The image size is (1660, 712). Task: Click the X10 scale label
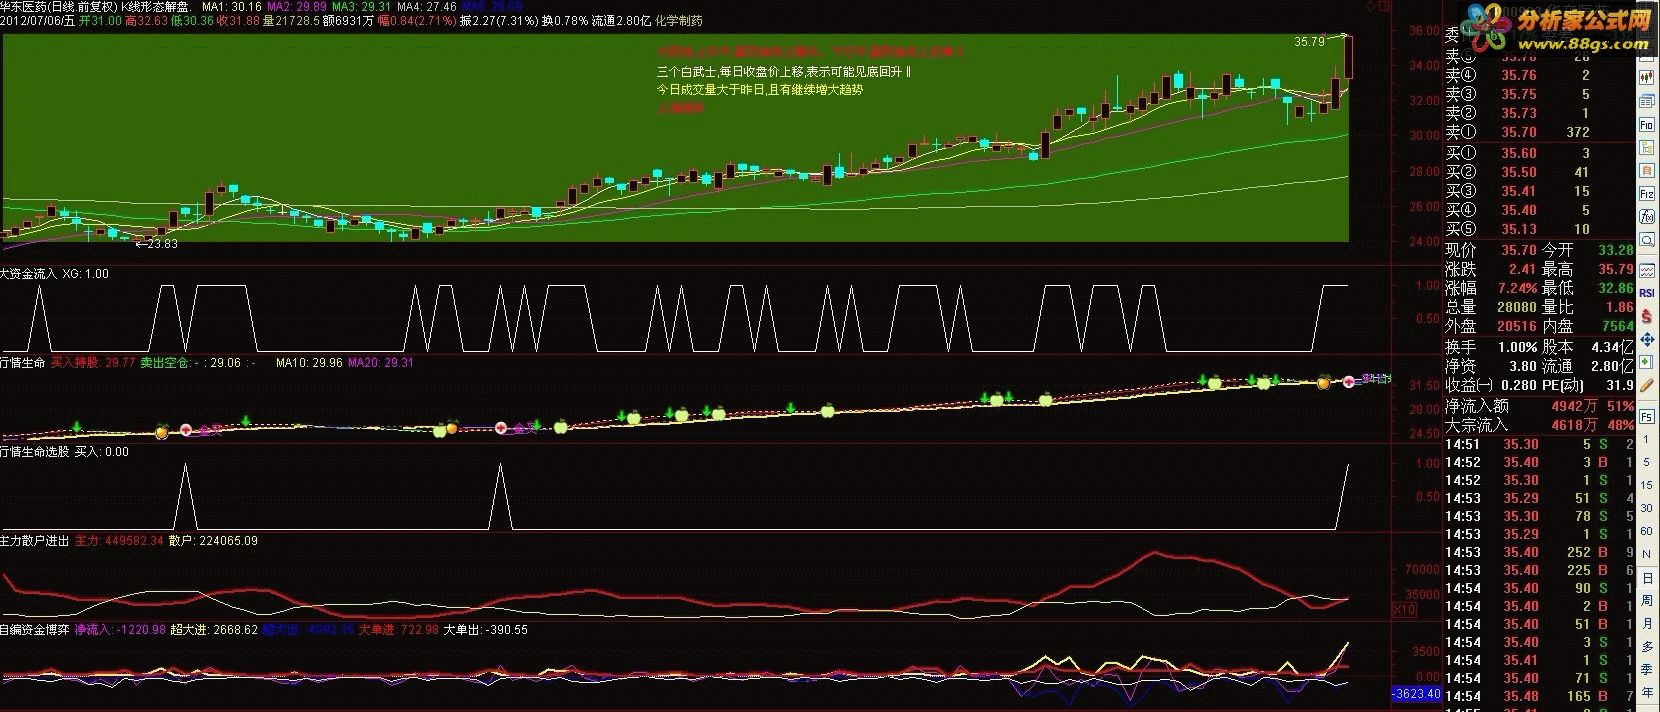[x=1404, y=609]
